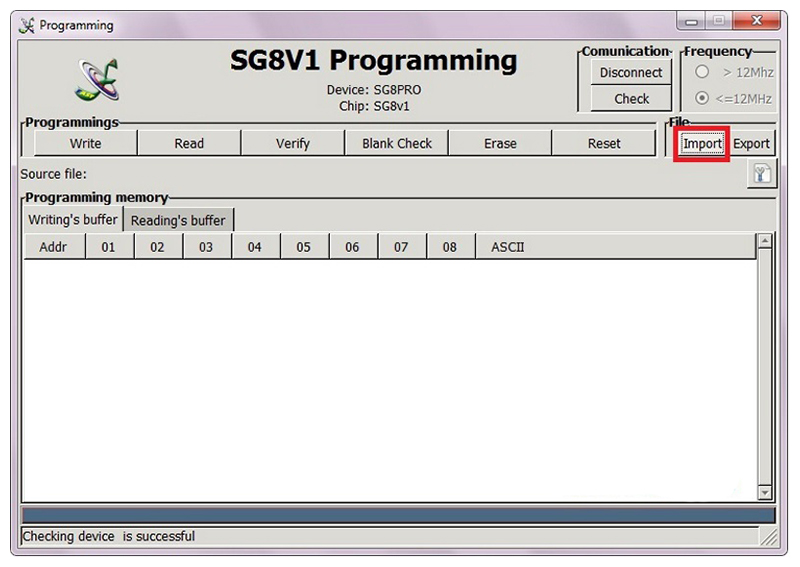The image size is (800, 567).
Task: Click the 06 column header
Action: point(353,247)
